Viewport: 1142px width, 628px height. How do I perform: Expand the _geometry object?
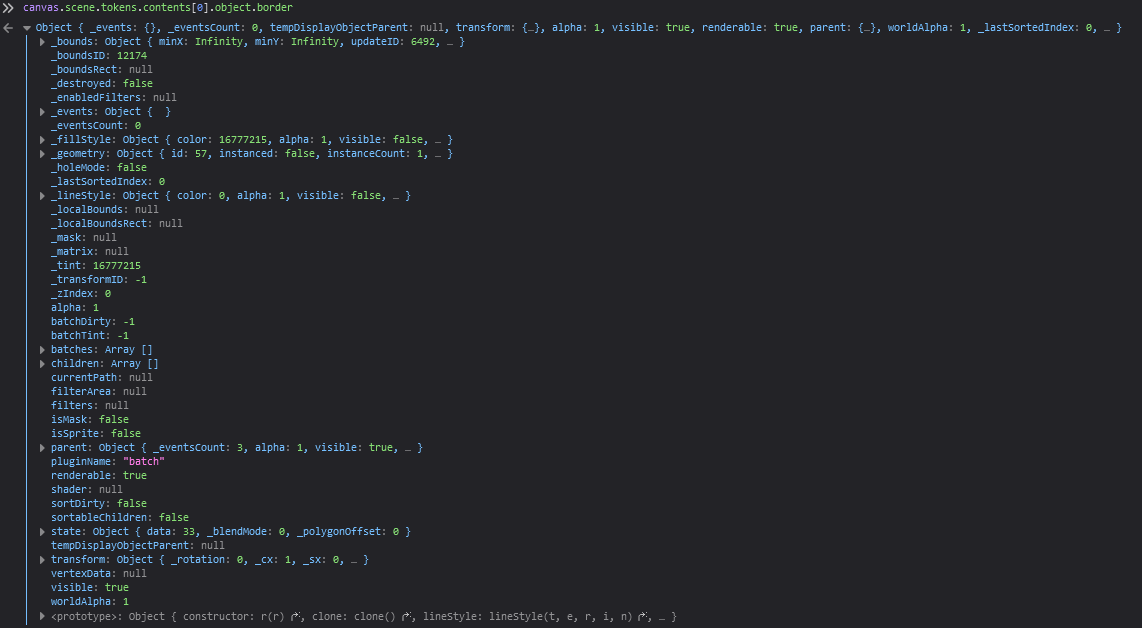pos(40,153)
